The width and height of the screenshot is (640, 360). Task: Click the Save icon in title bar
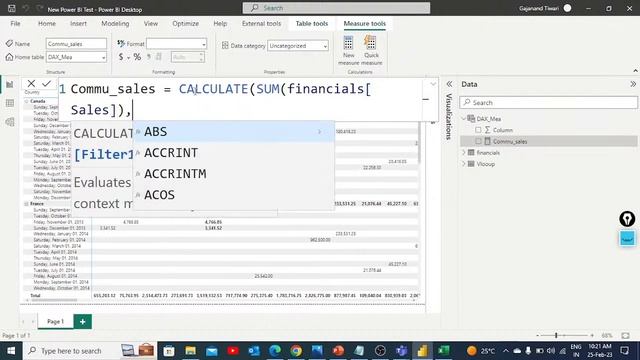12,8
